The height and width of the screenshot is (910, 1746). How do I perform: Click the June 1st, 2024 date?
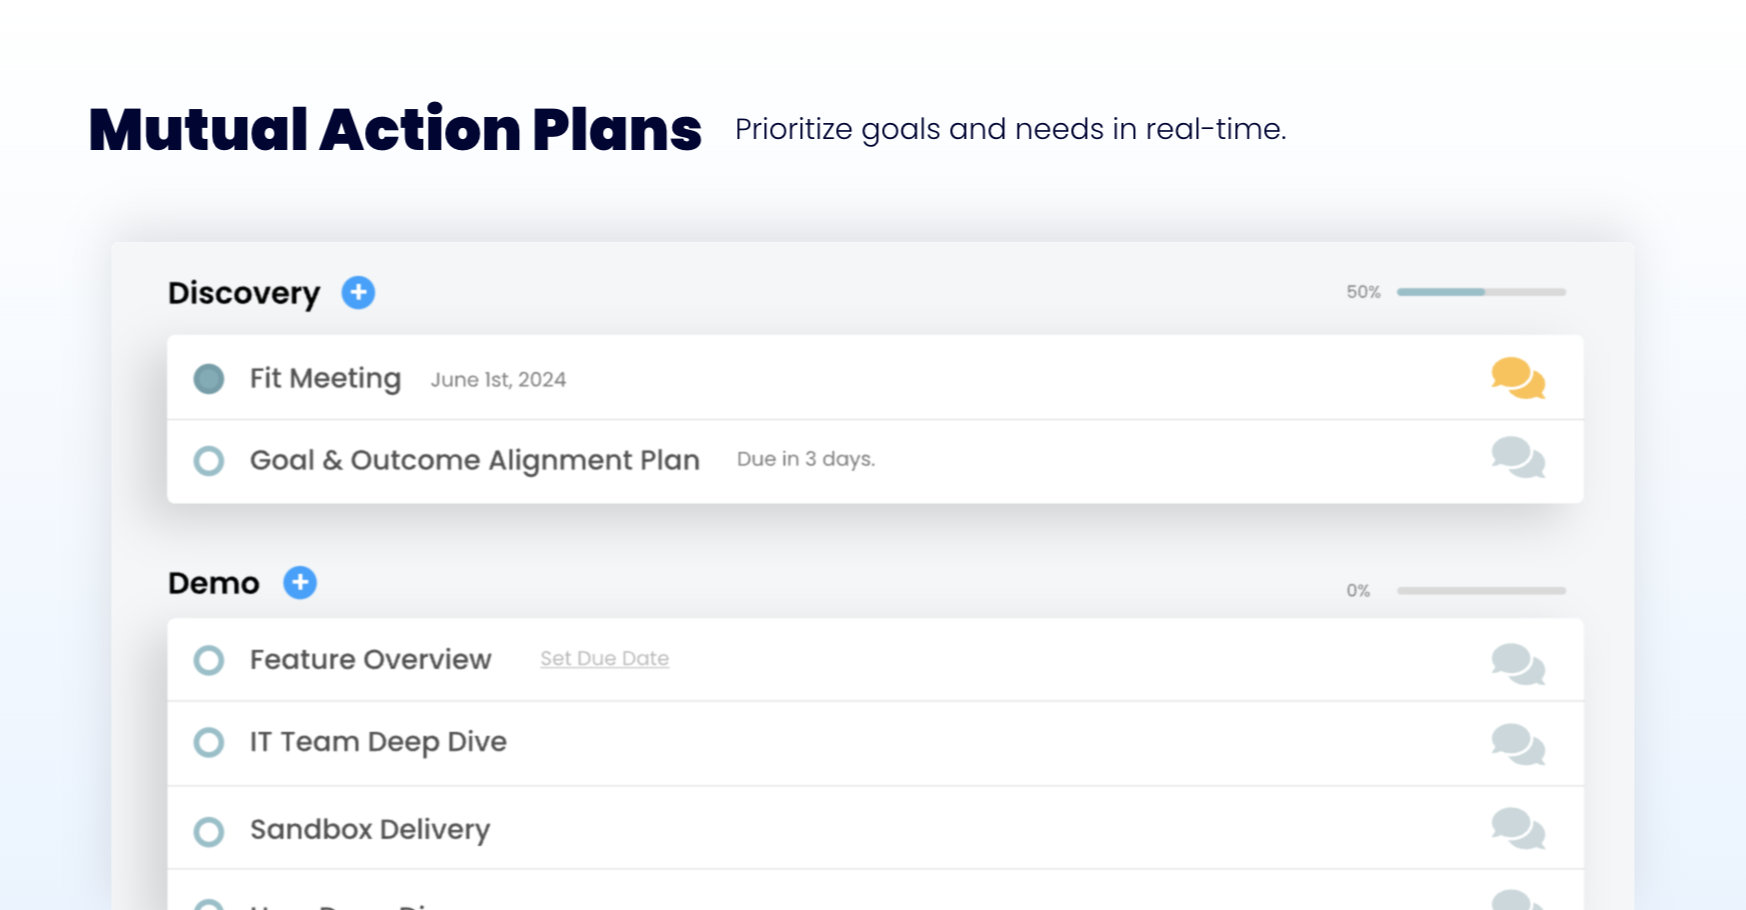(498, 380)
